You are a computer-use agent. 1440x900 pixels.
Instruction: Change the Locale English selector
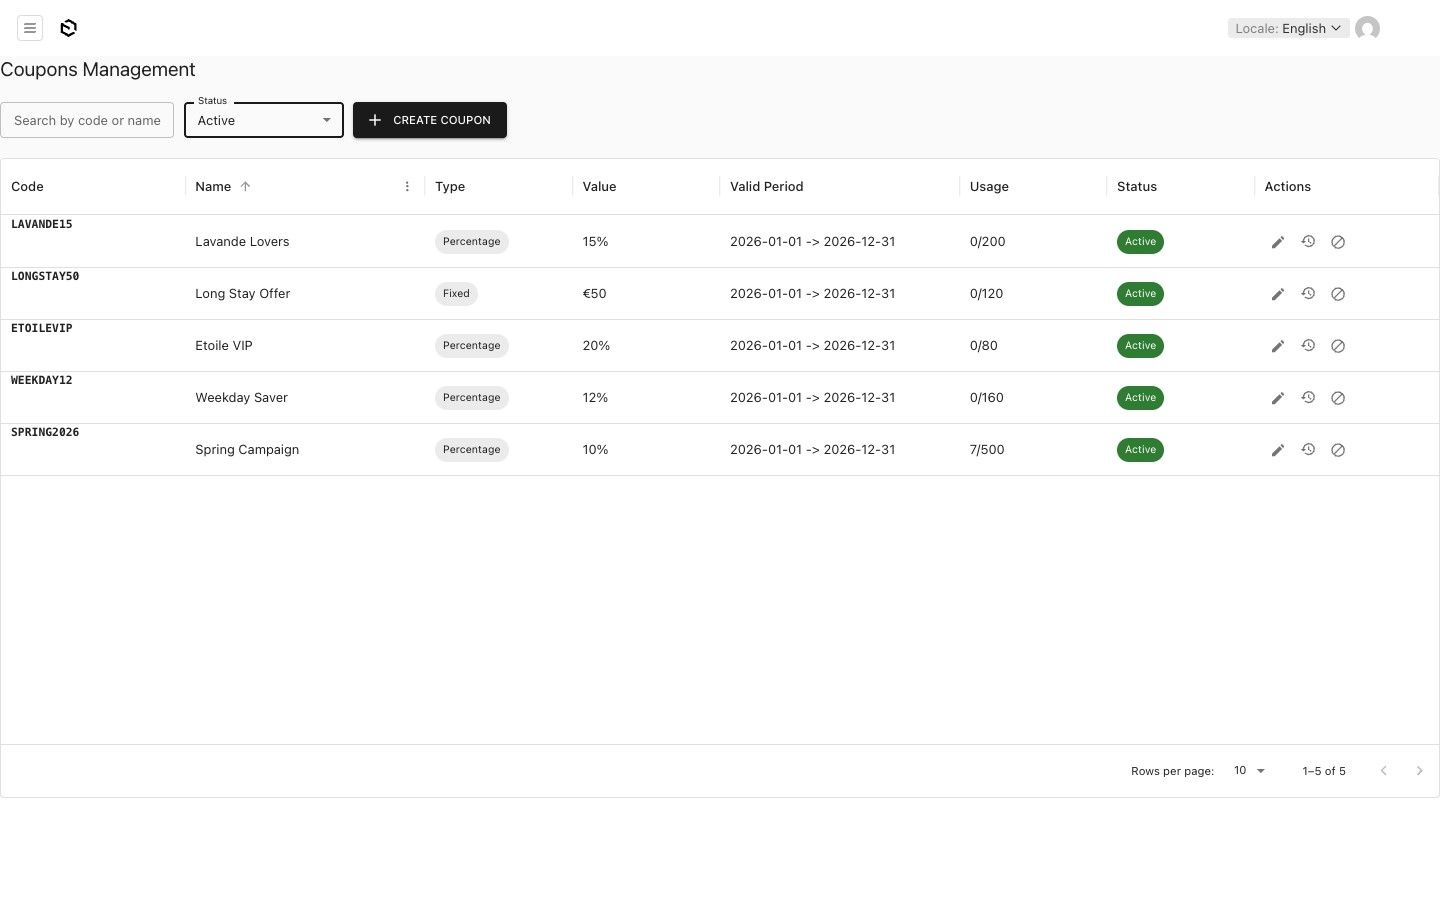point(1288,28)
